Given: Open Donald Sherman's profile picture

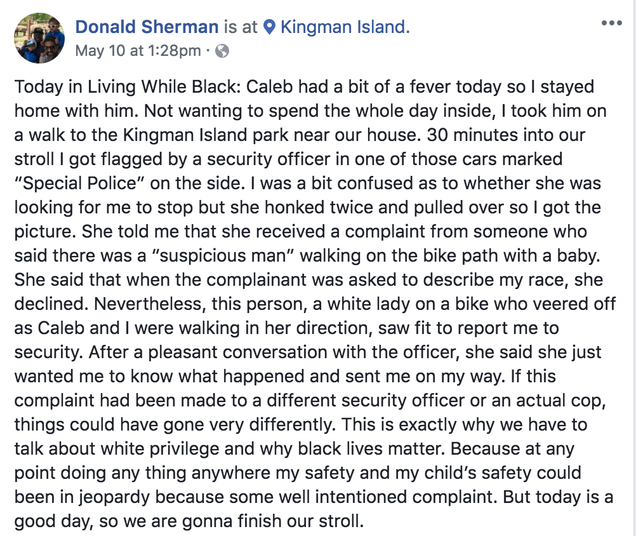Looking at the screenshot, I should (x=39, y=38).
